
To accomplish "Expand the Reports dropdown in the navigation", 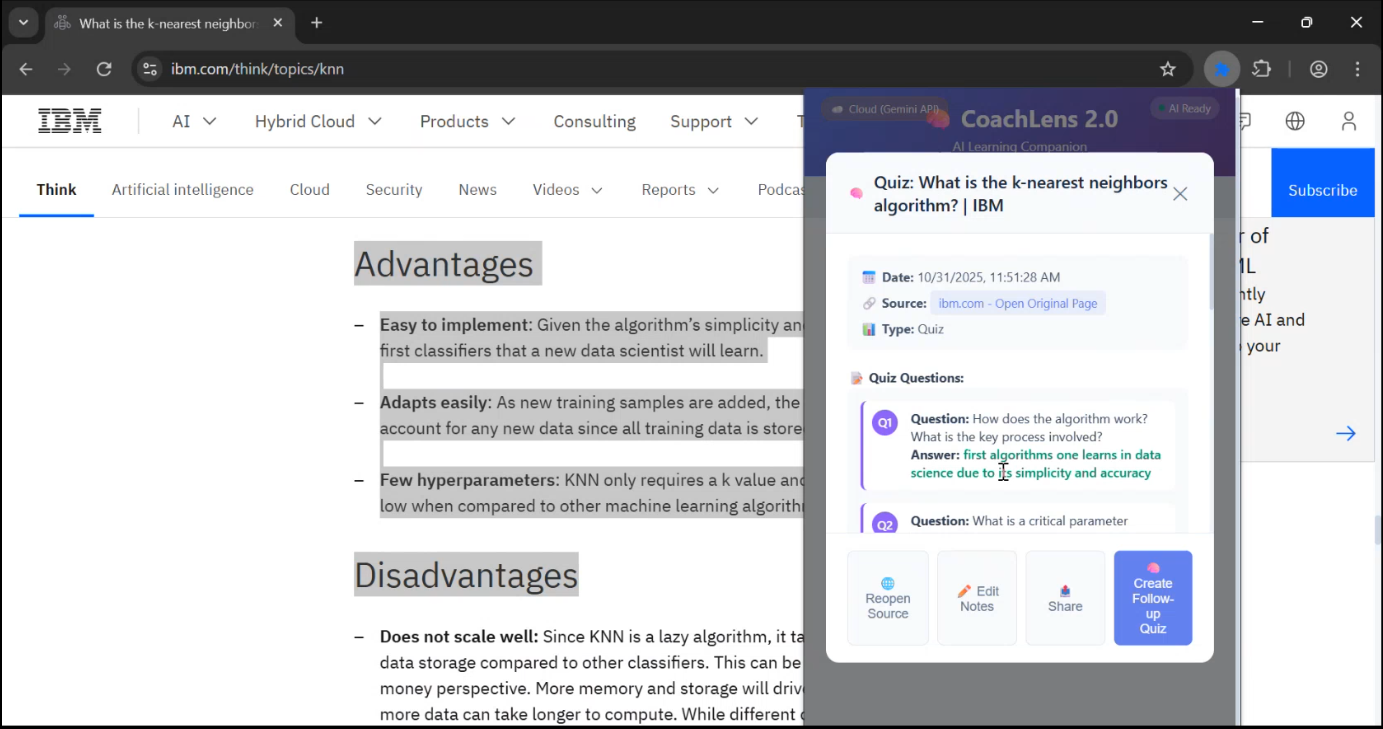I will [x=680, y=189].
